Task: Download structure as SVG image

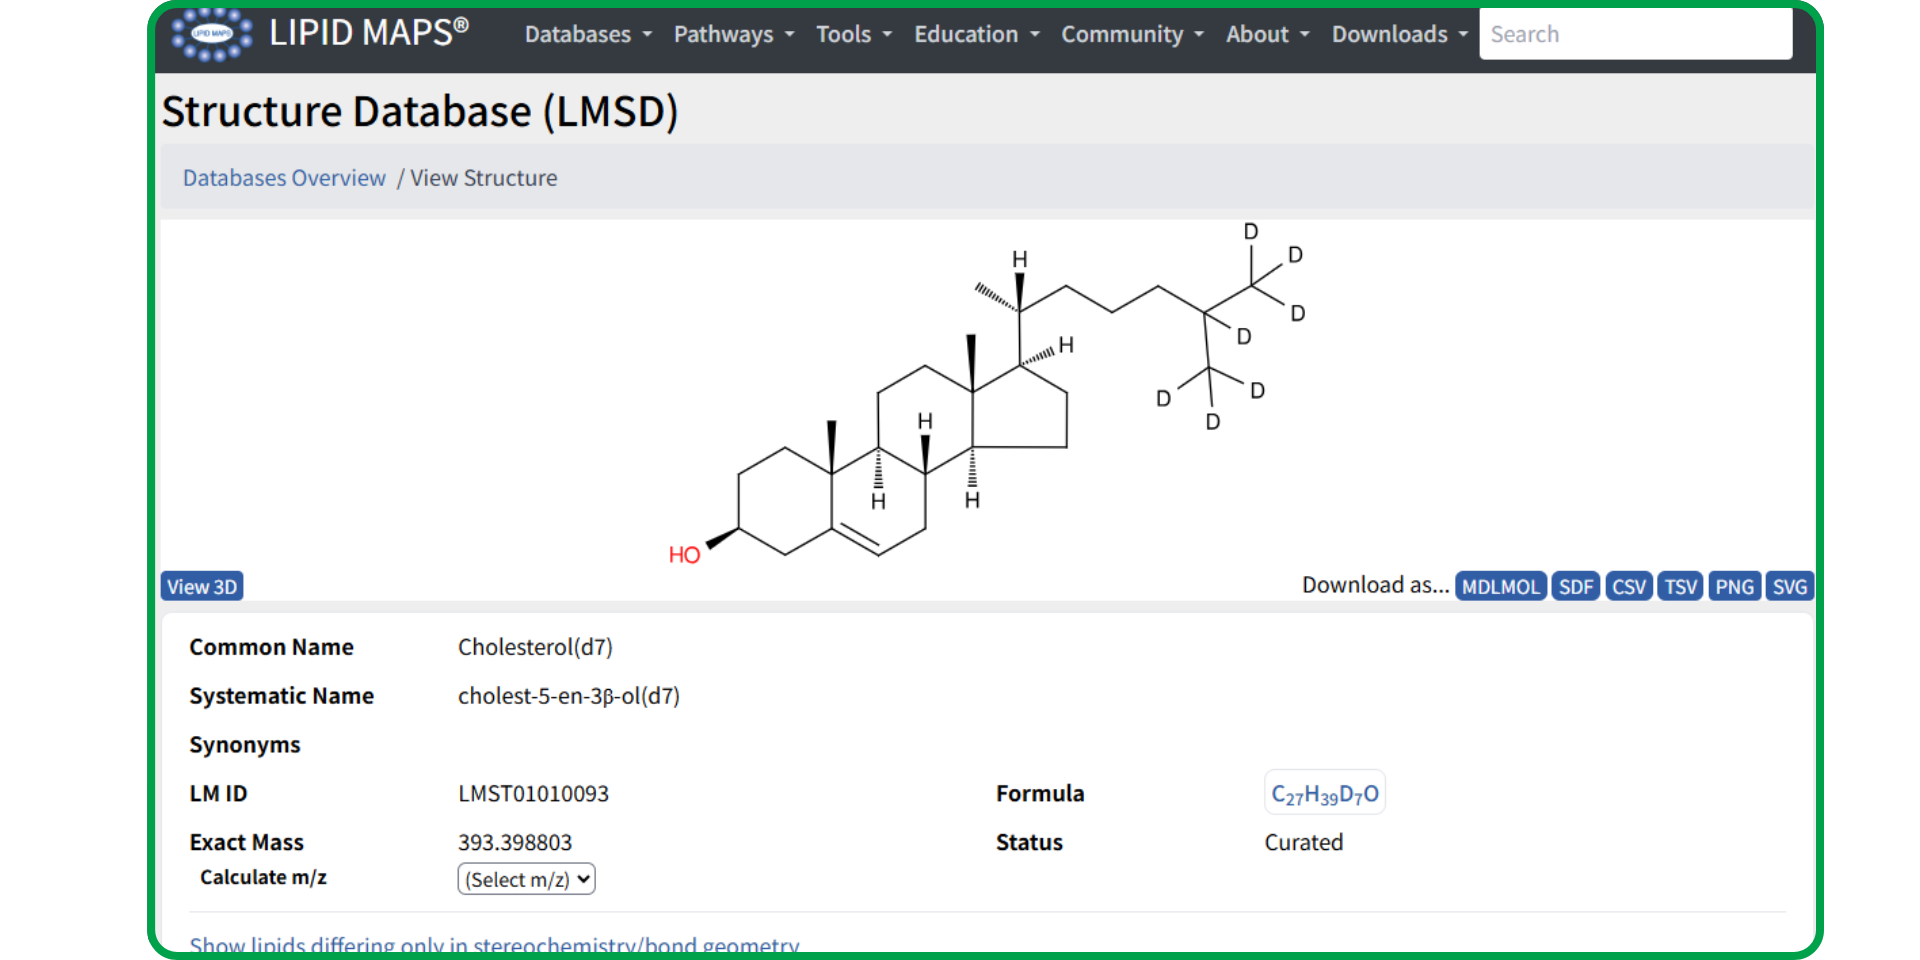Action: (x=1789, y=586)
